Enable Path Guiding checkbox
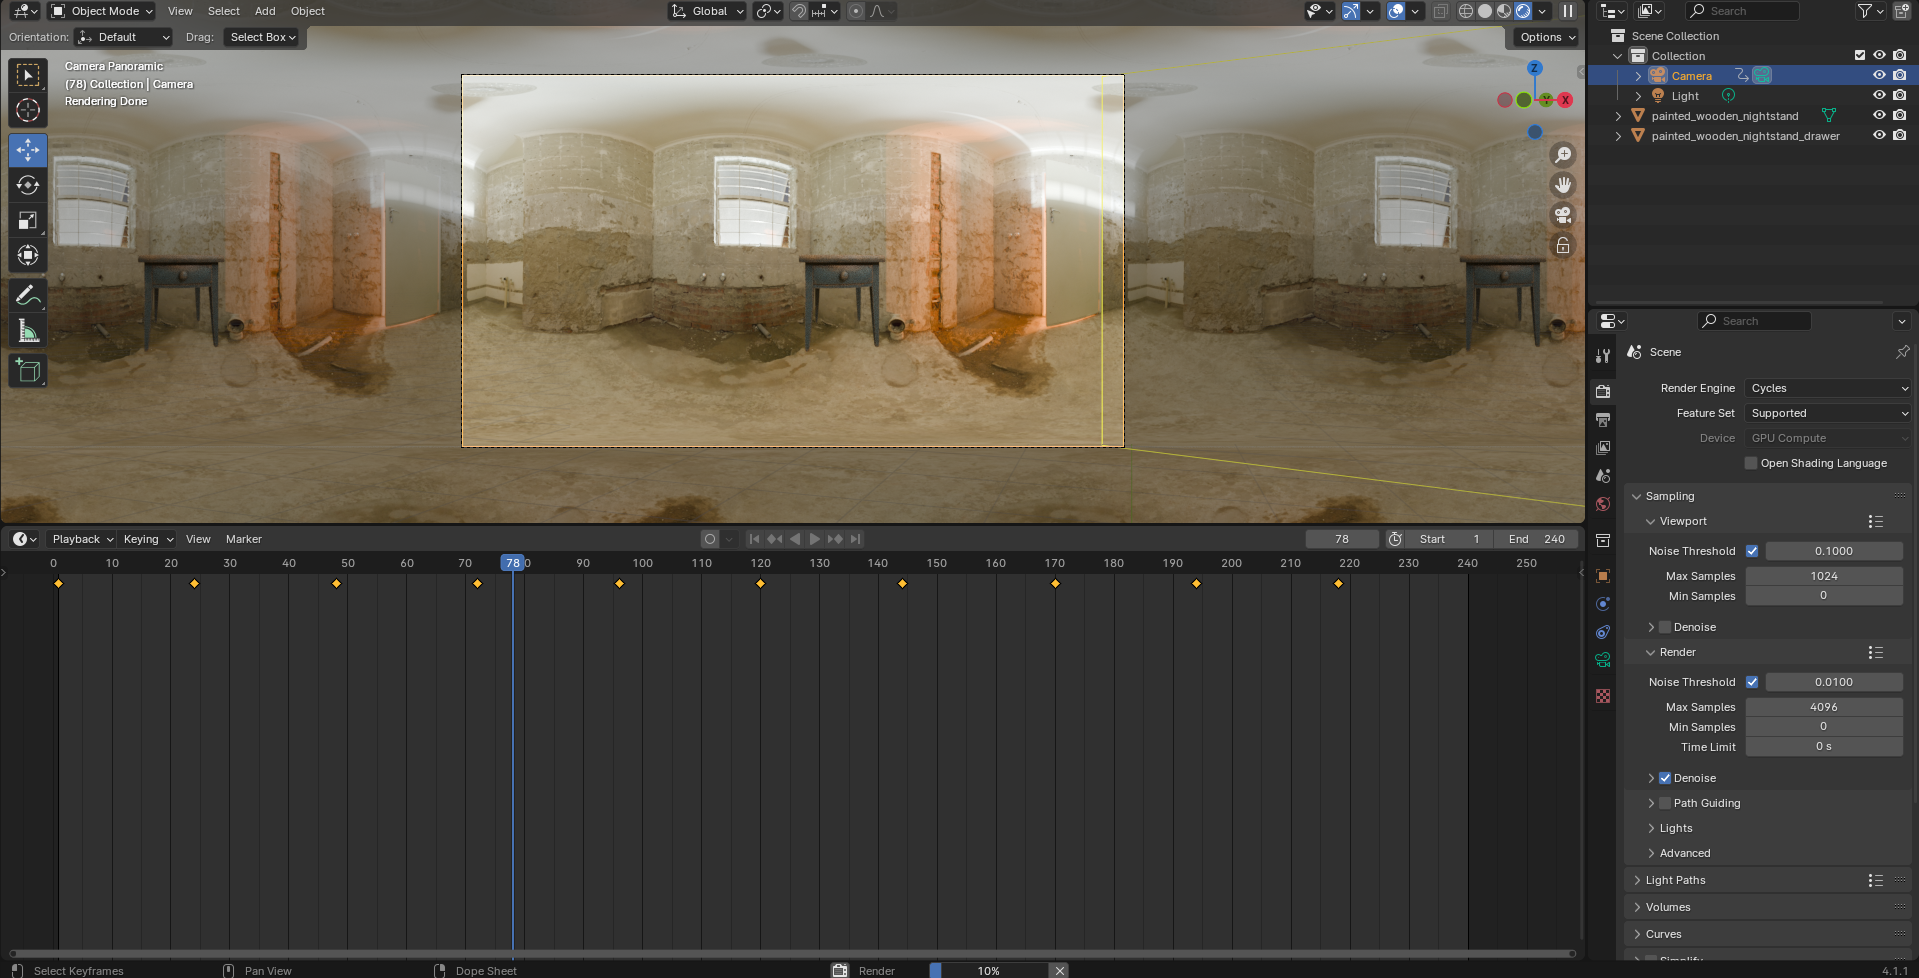 tap(1665, 803)
